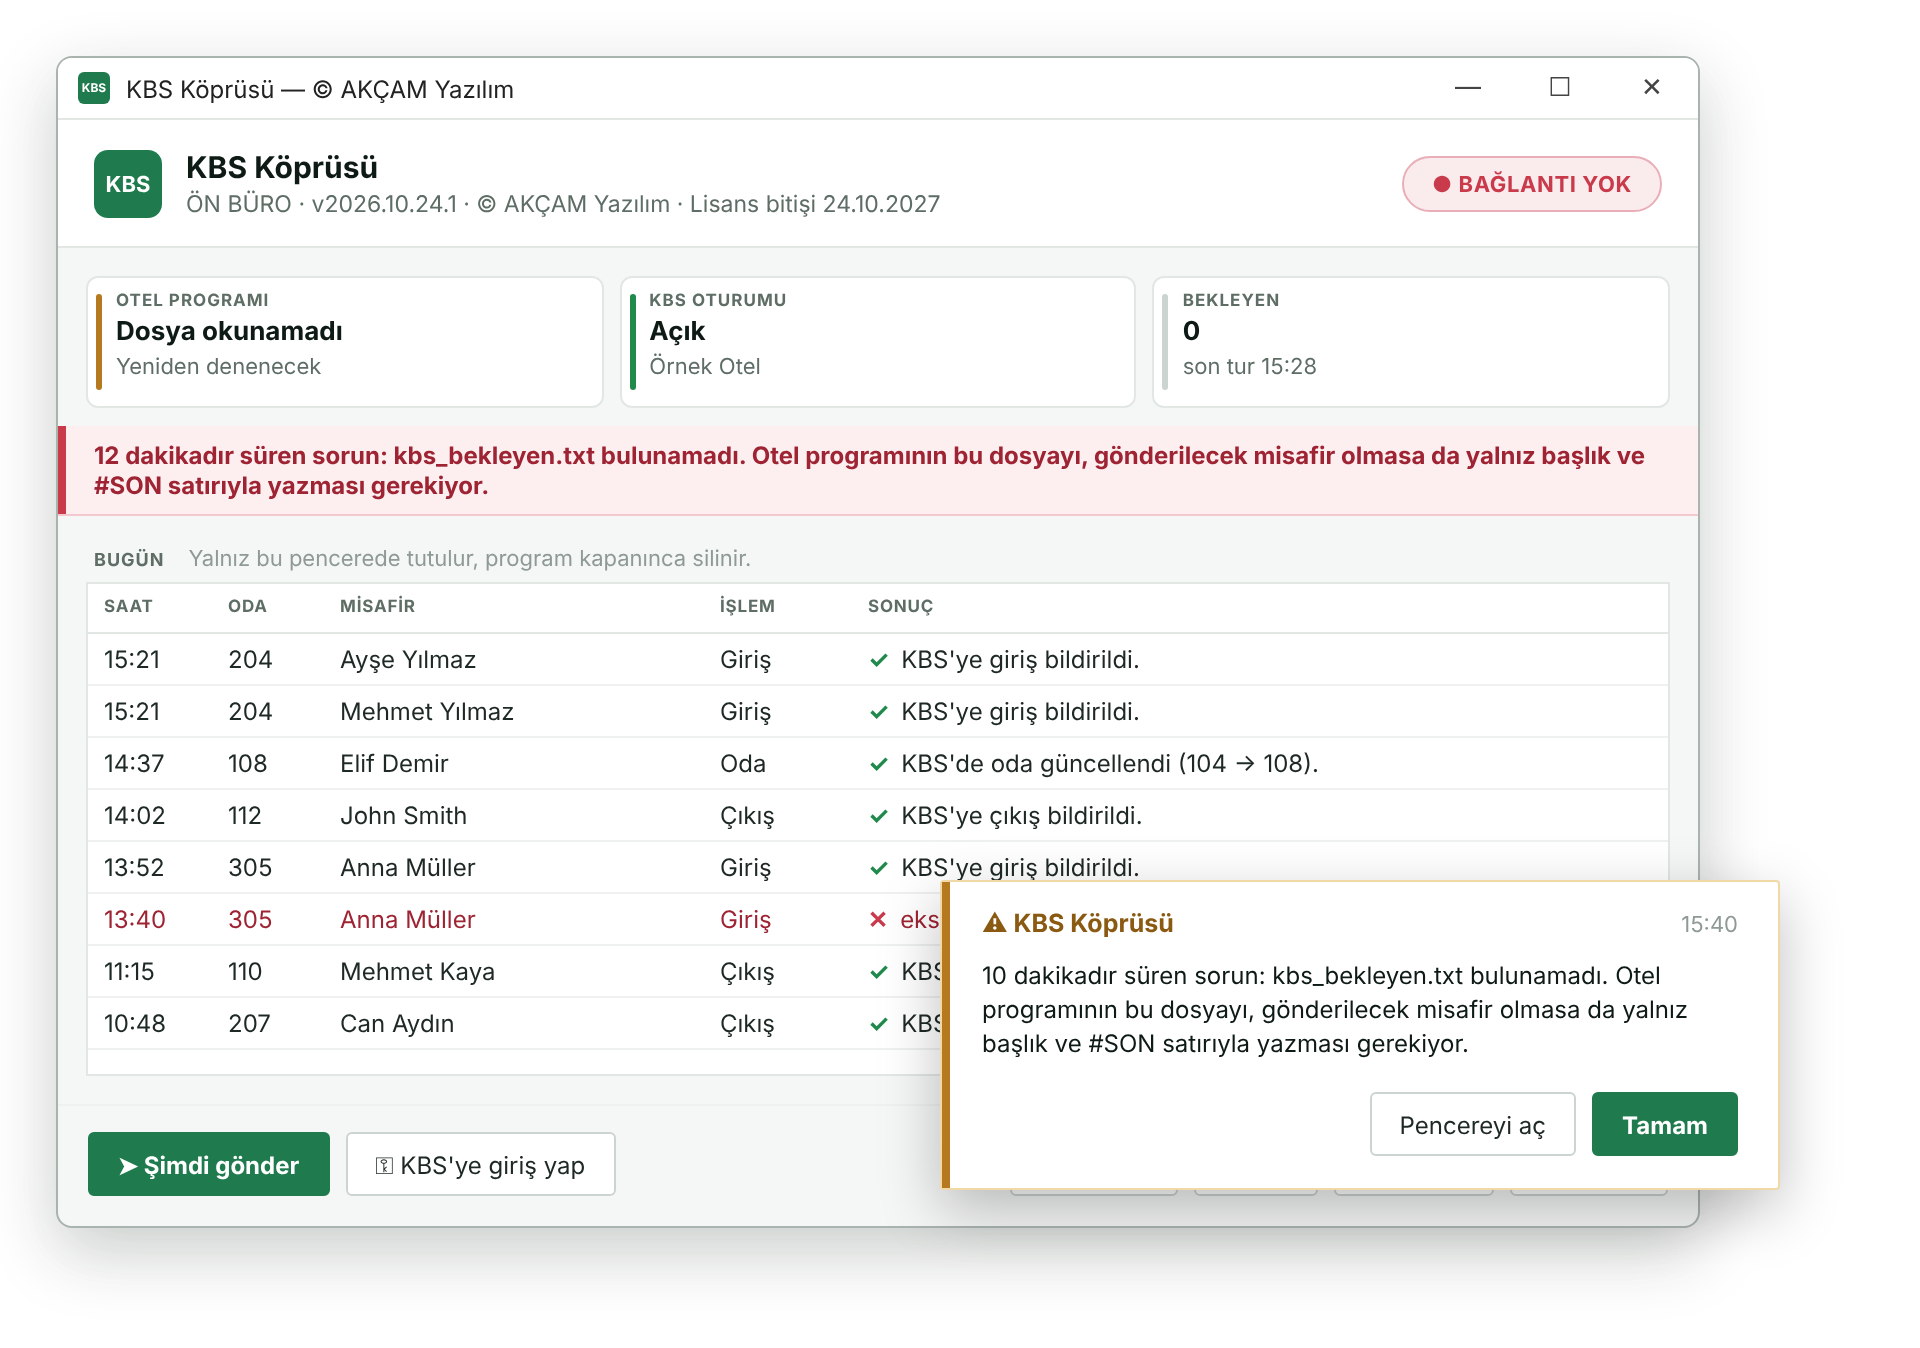
Task: Click the ODA column header
Action: 247,606
